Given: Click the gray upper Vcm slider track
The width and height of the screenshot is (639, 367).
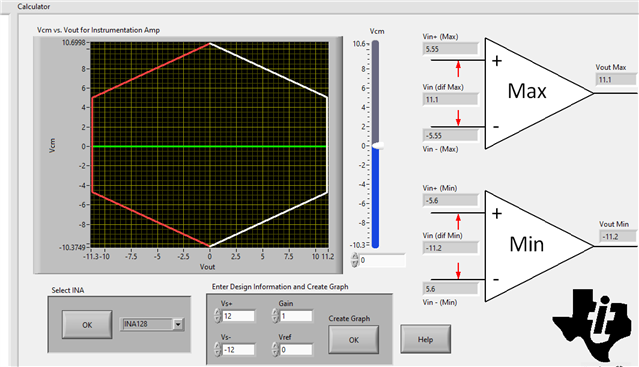Looking at the screenshot, I should click(x=375, y=92).
